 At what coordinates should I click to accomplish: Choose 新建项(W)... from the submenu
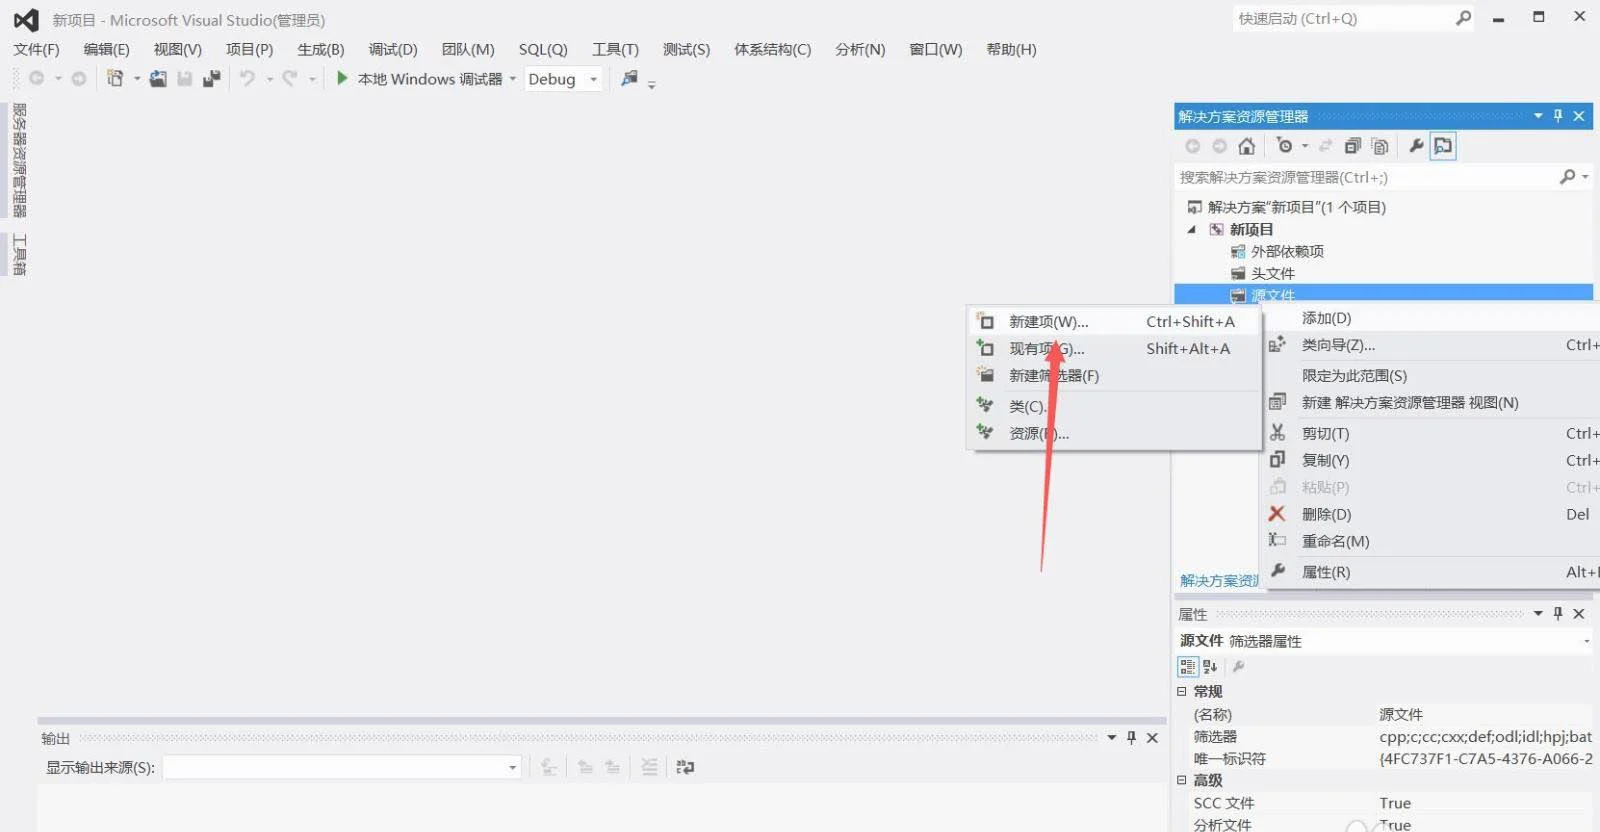click(1114, 321)
